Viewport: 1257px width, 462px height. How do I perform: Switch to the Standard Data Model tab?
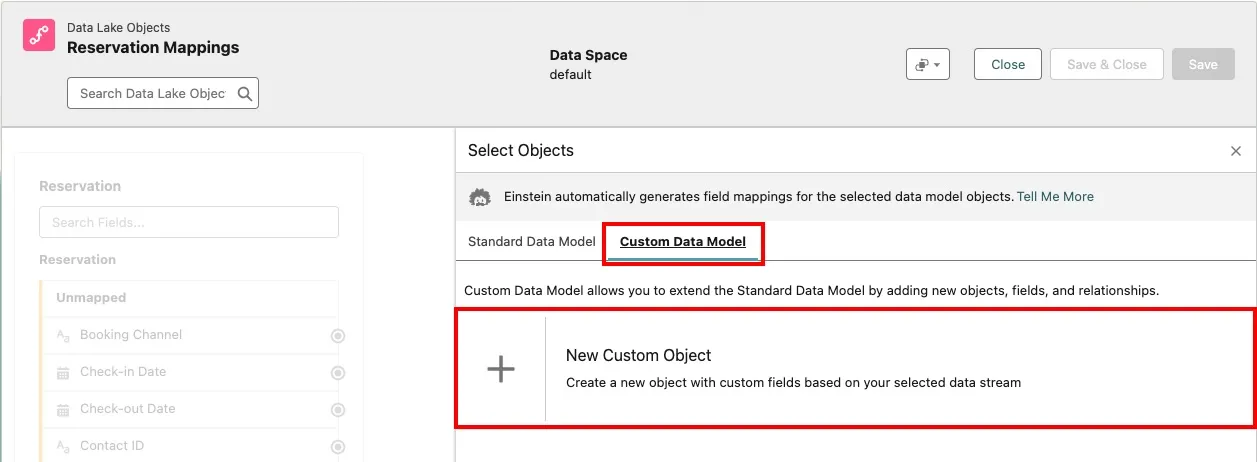[x=531, y=242]
